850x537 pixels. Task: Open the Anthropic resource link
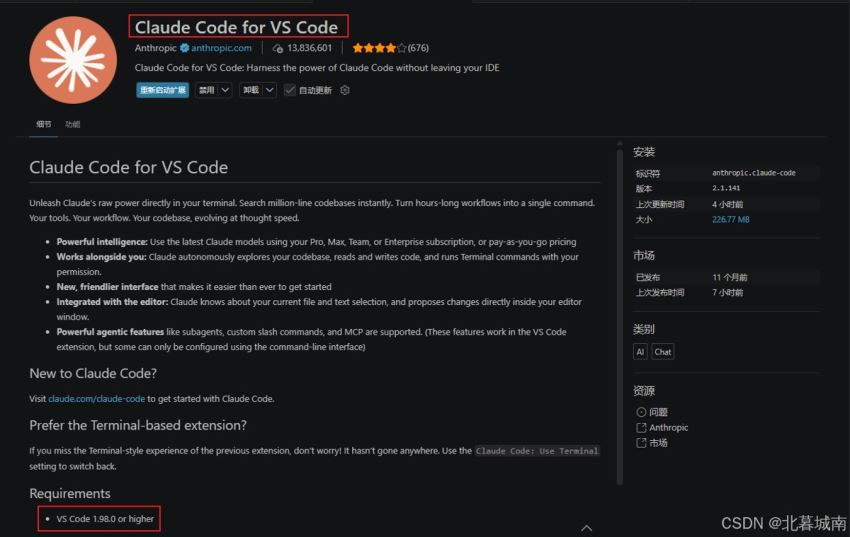point(668,428)
